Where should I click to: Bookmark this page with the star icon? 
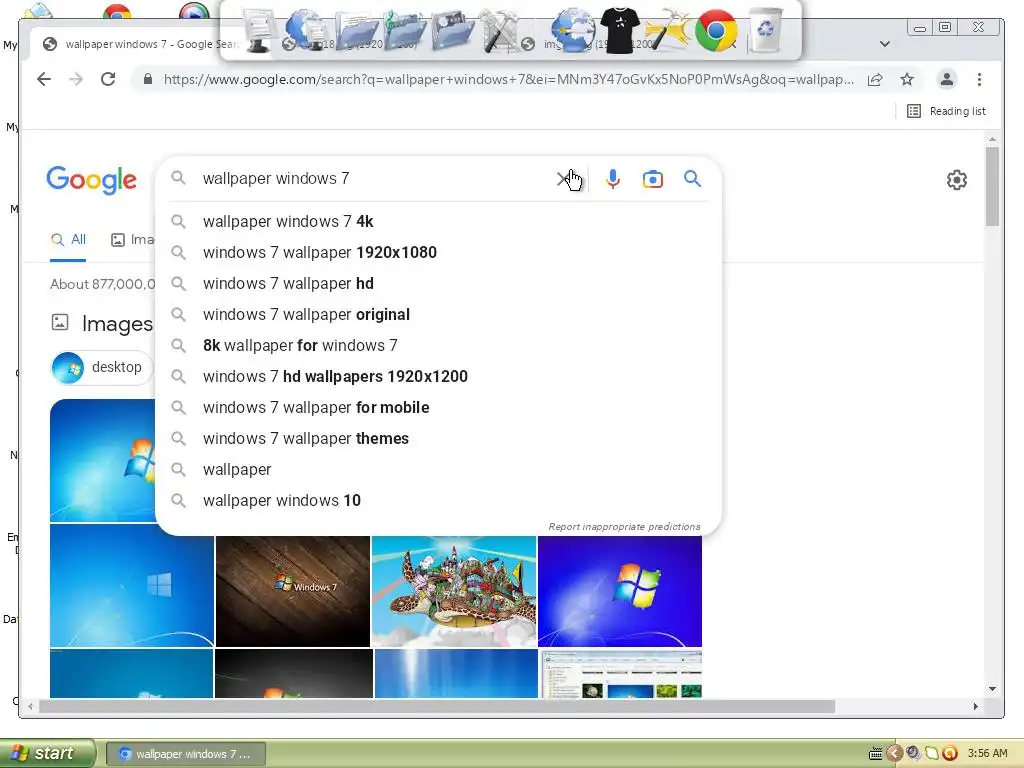tap(907, 80)
